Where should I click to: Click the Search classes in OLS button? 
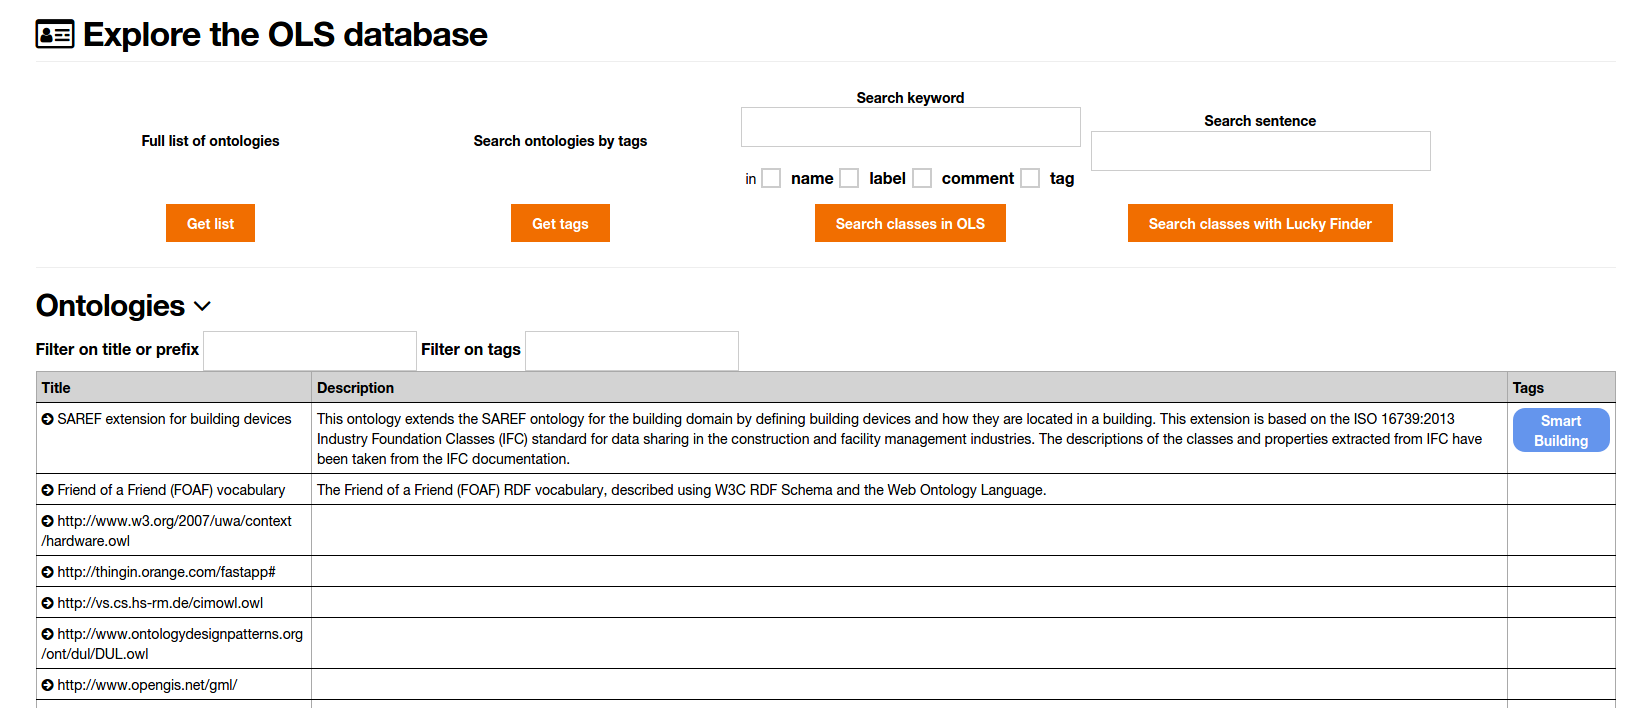click(x=910, y=223)
